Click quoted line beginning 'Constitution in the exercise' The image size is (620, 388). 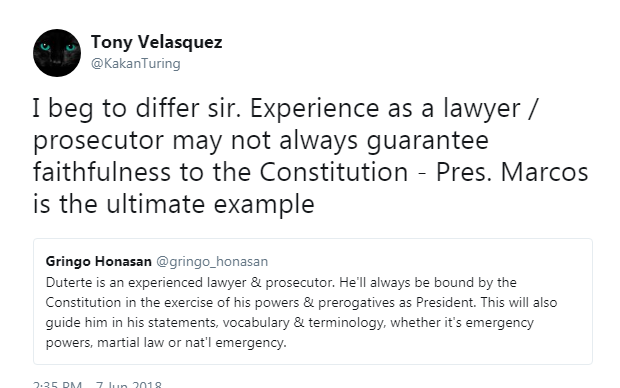click(301, 303)
